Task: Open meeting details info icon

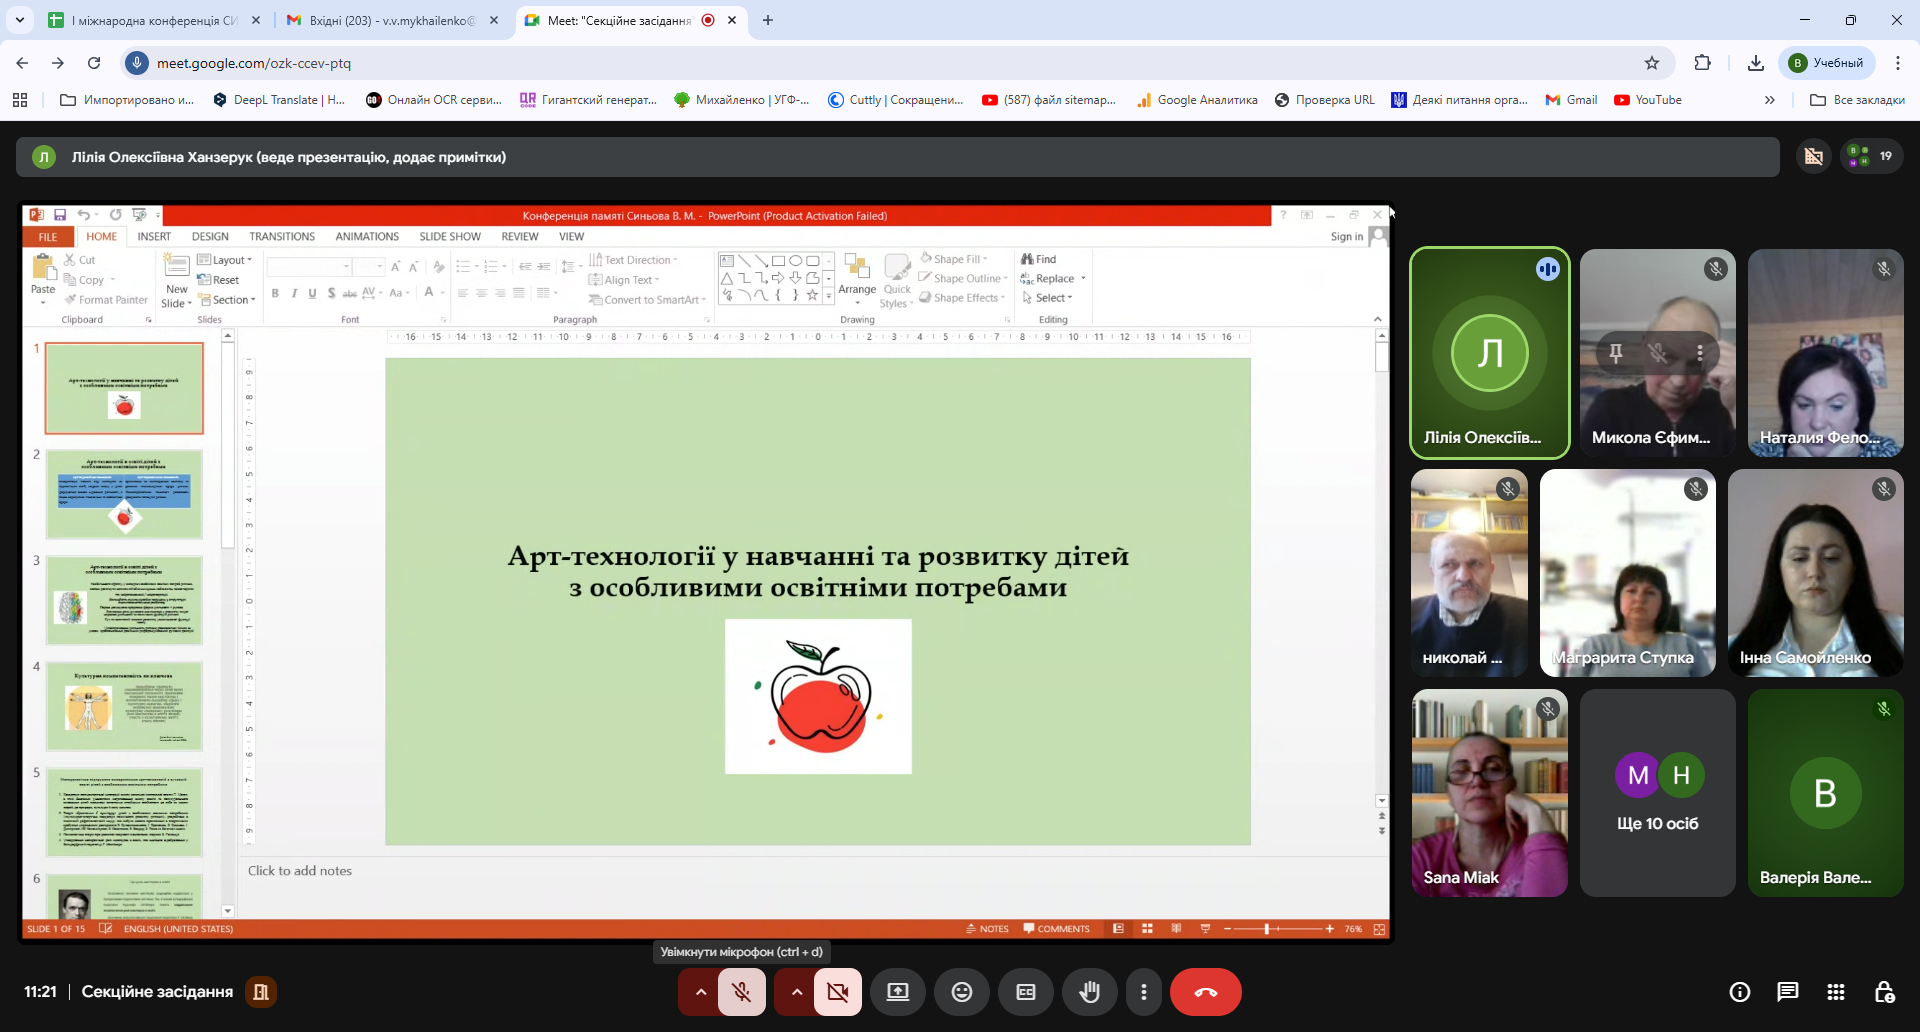Action: (x=1740, y=992)
